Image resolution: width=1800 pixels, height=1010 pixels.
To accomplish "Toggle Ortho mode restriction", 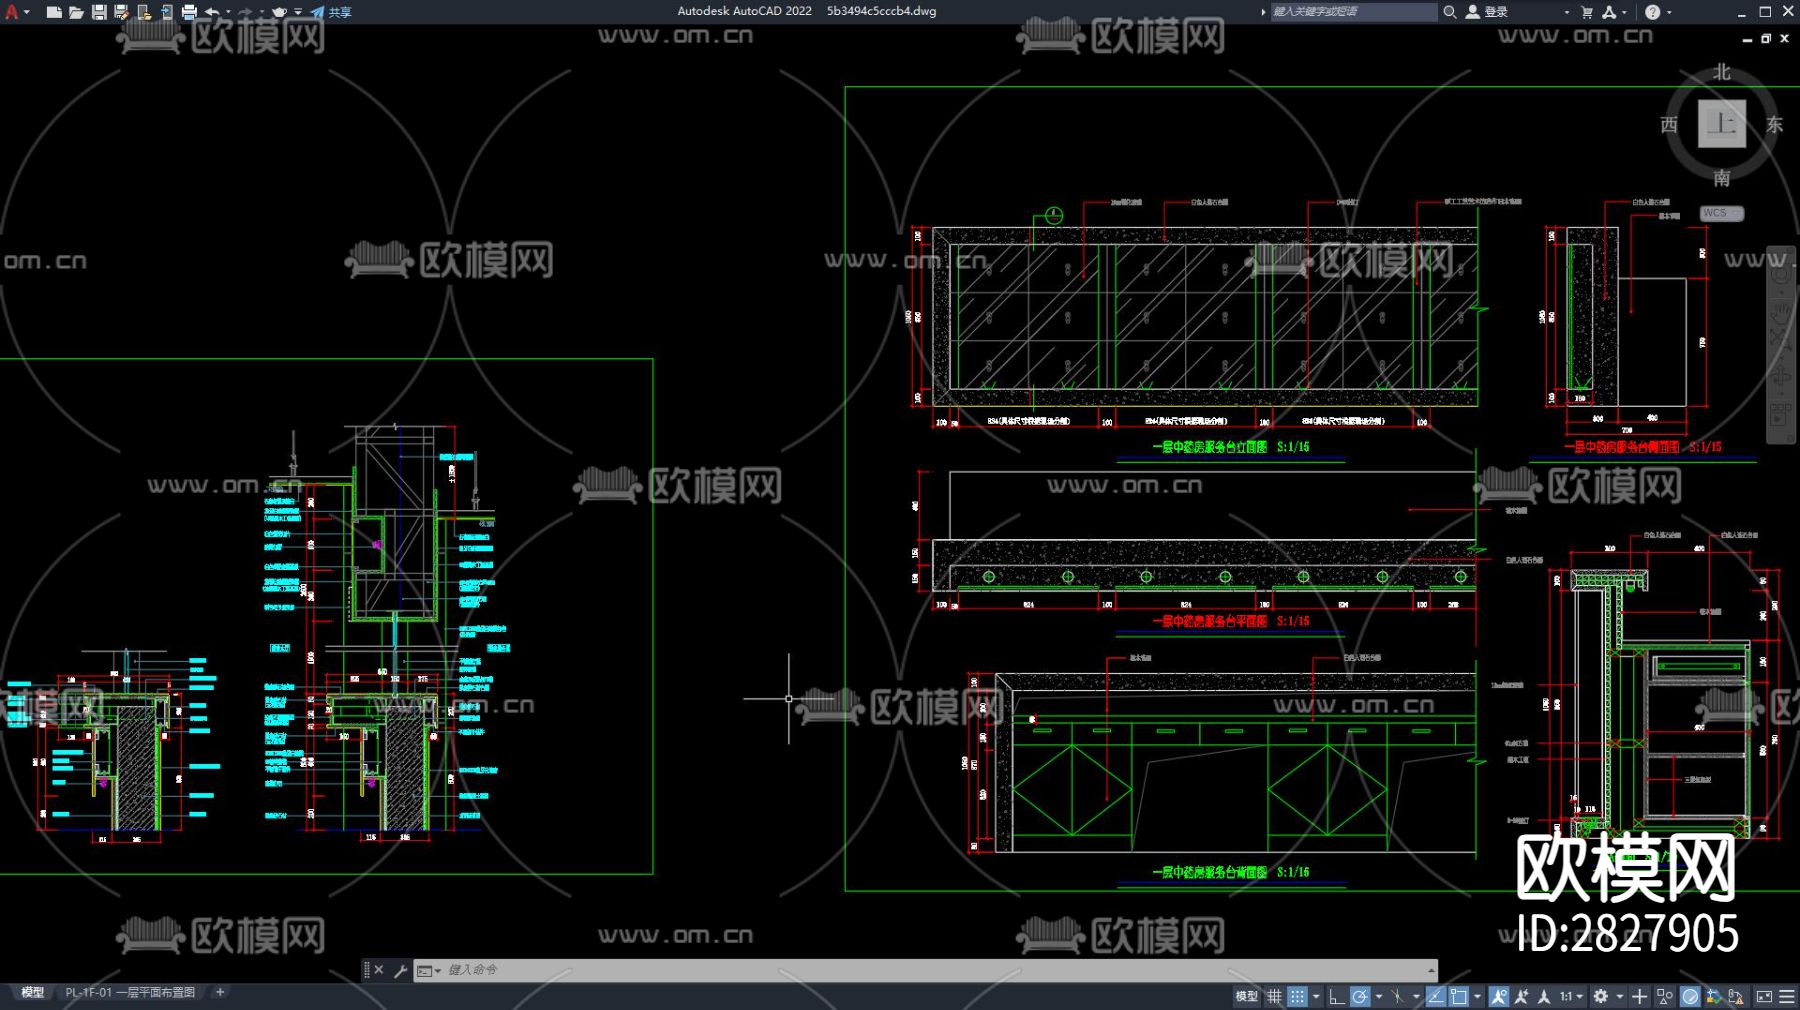I will click(1336, 996).
